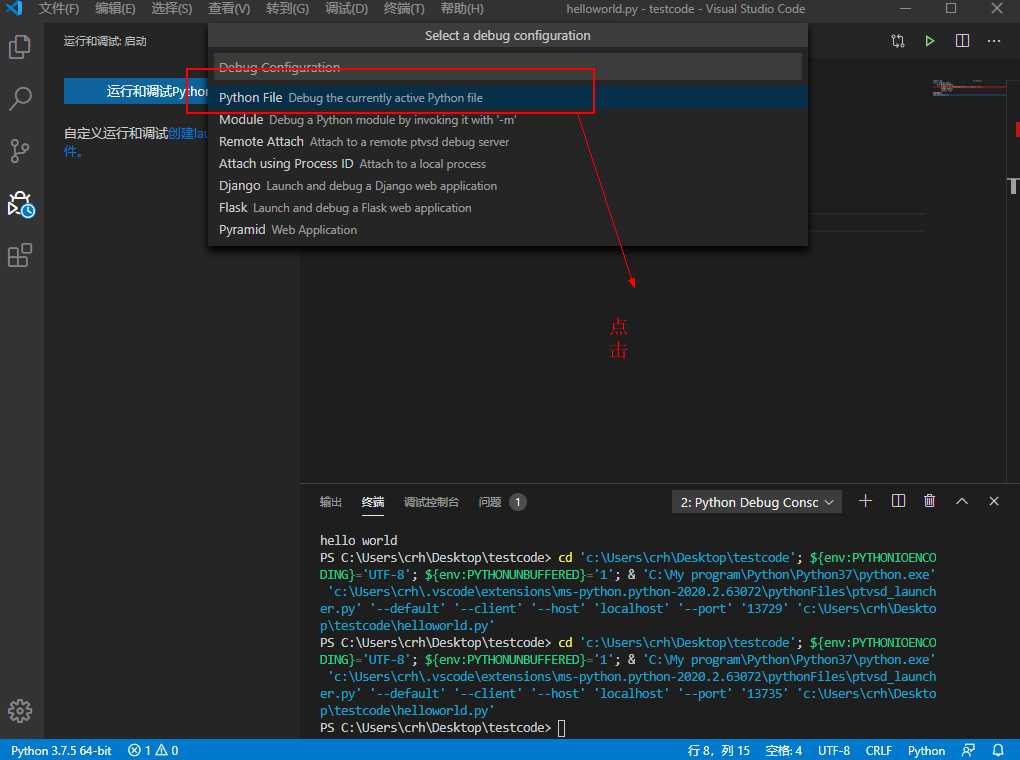
Task: Select Attach using Process ID option
Action: pyautogui.click(x=507, y=164)
